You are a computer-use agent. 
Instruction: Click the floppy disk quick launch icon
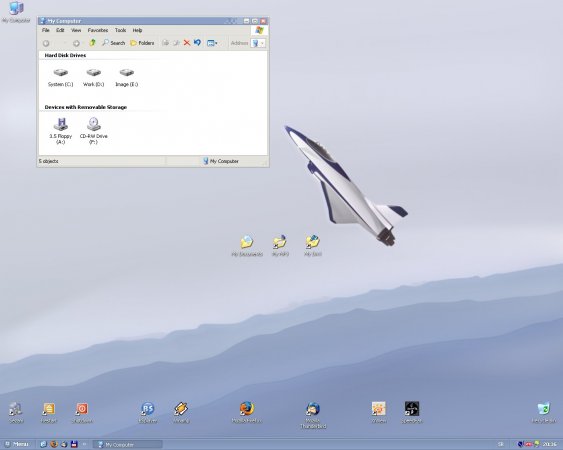pos(74,444)
